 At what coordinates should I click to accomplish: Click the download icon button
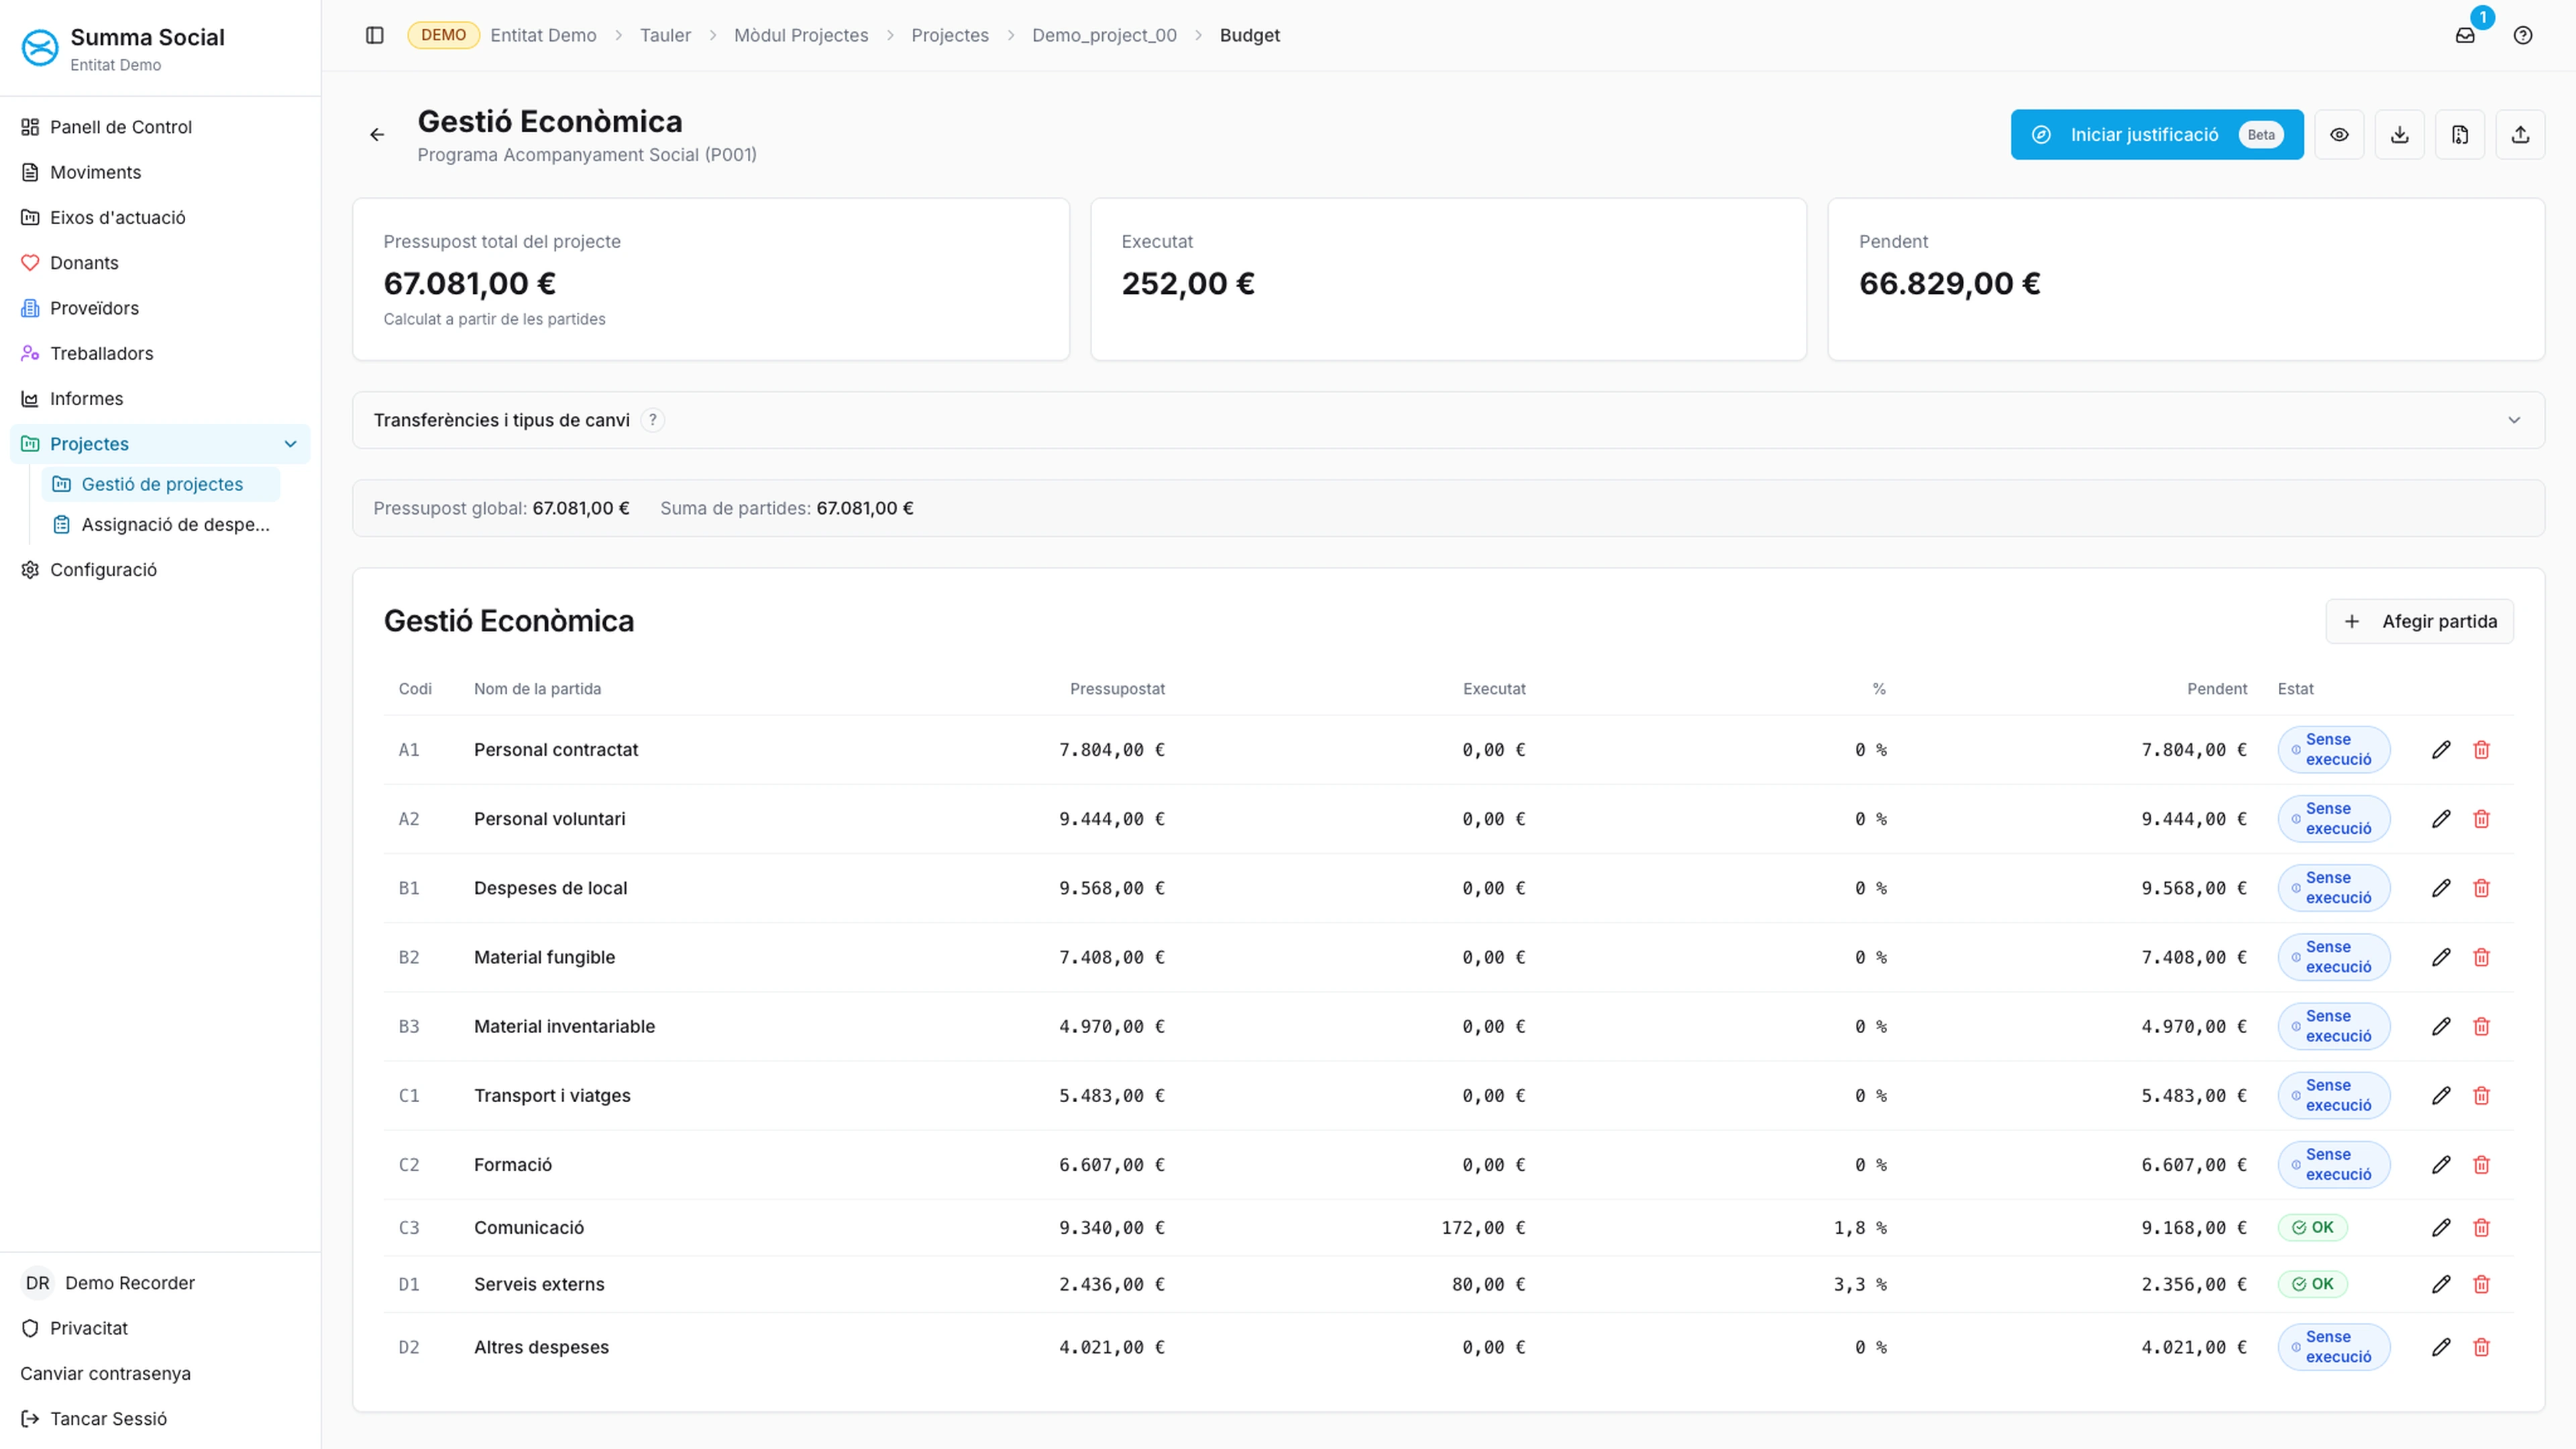pos(2399,135)
